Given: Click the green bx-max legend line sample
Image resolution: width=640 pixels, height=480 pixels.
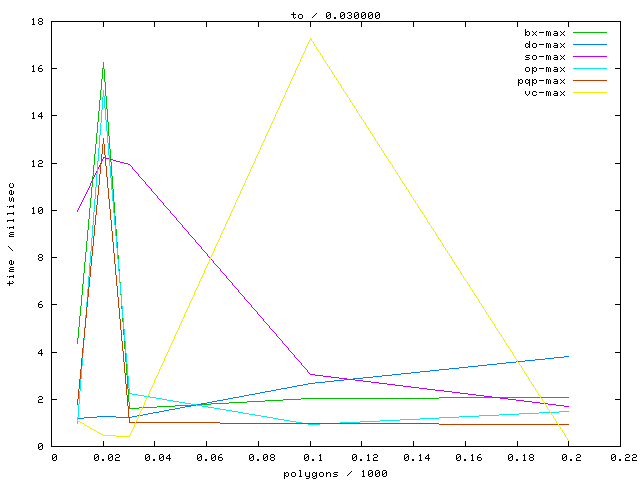Looking at the screenshot, I should (x=590, y=33).
